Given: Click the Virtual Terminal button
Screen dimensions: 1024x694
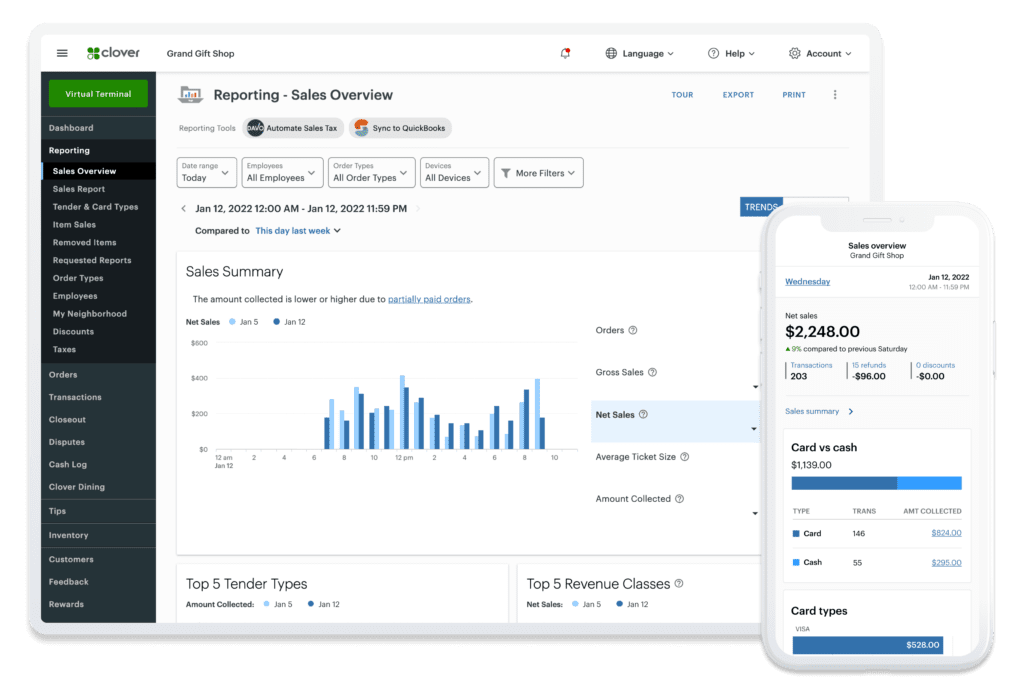Looking at the screenshot, I should [98, 94].
